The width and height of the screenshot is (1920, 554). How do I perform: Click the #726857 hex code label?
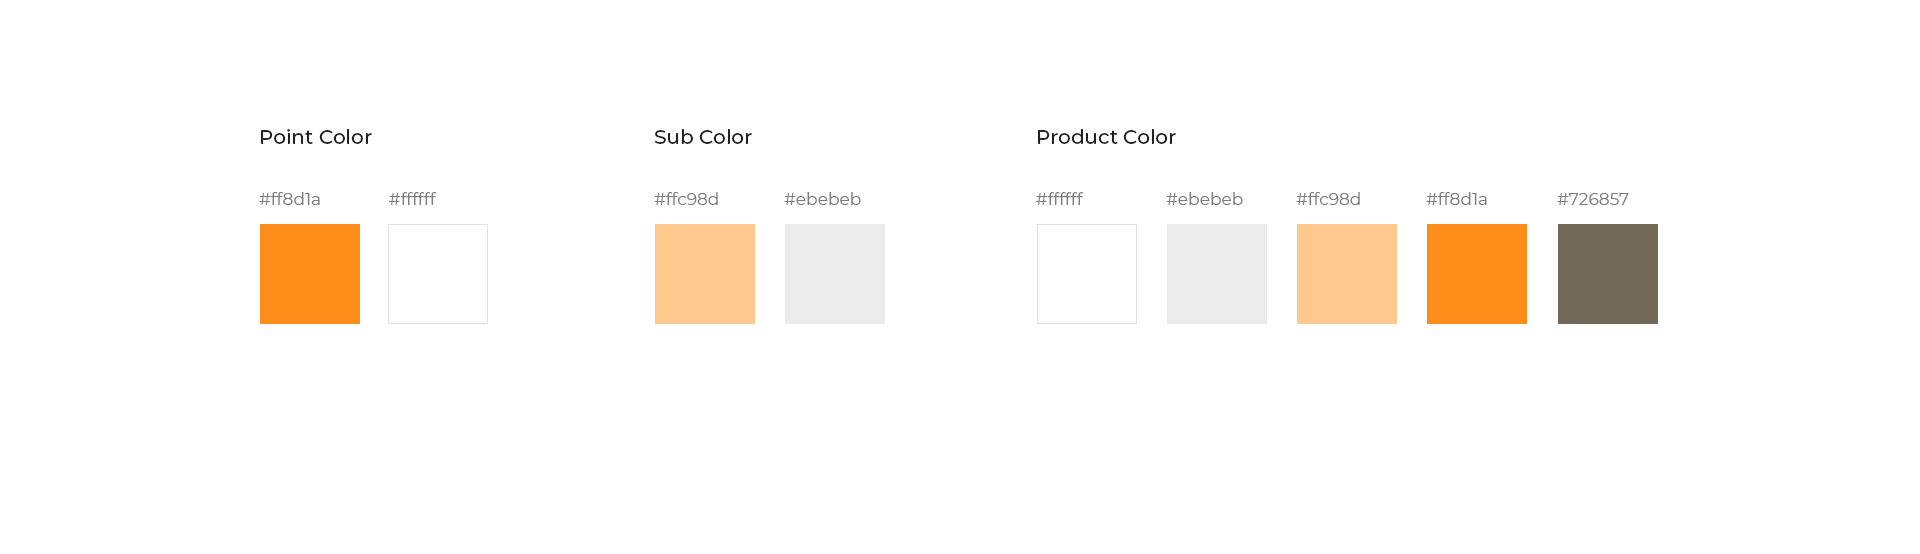pos(1592,199)
